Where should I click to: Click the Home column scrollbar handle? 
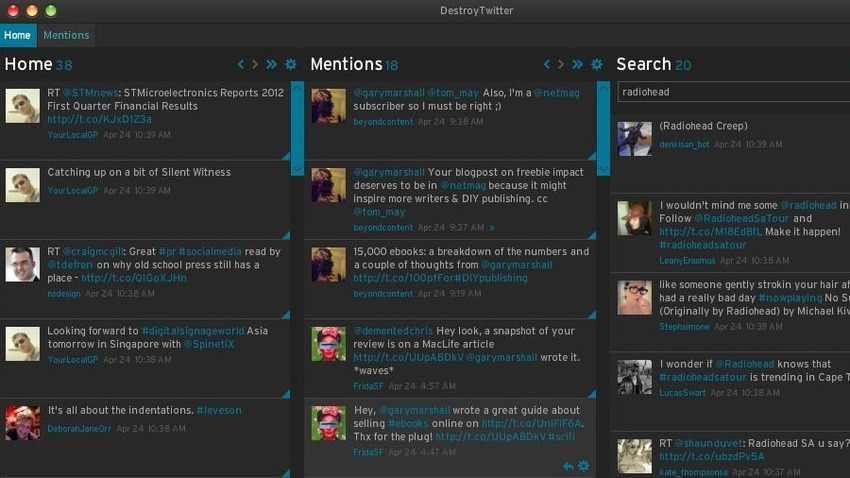coord(298,127)
